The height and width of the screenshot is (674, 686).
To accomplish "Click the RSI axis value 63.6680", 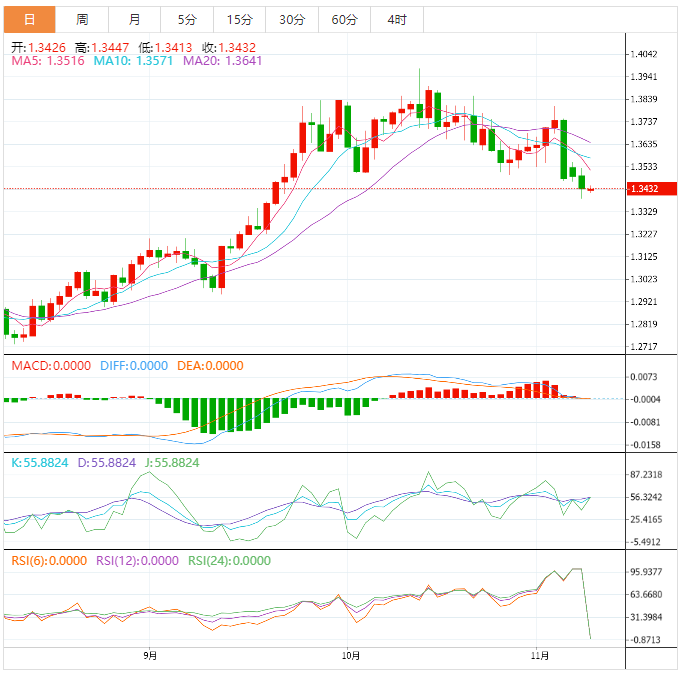I will (x=646, y=595).
